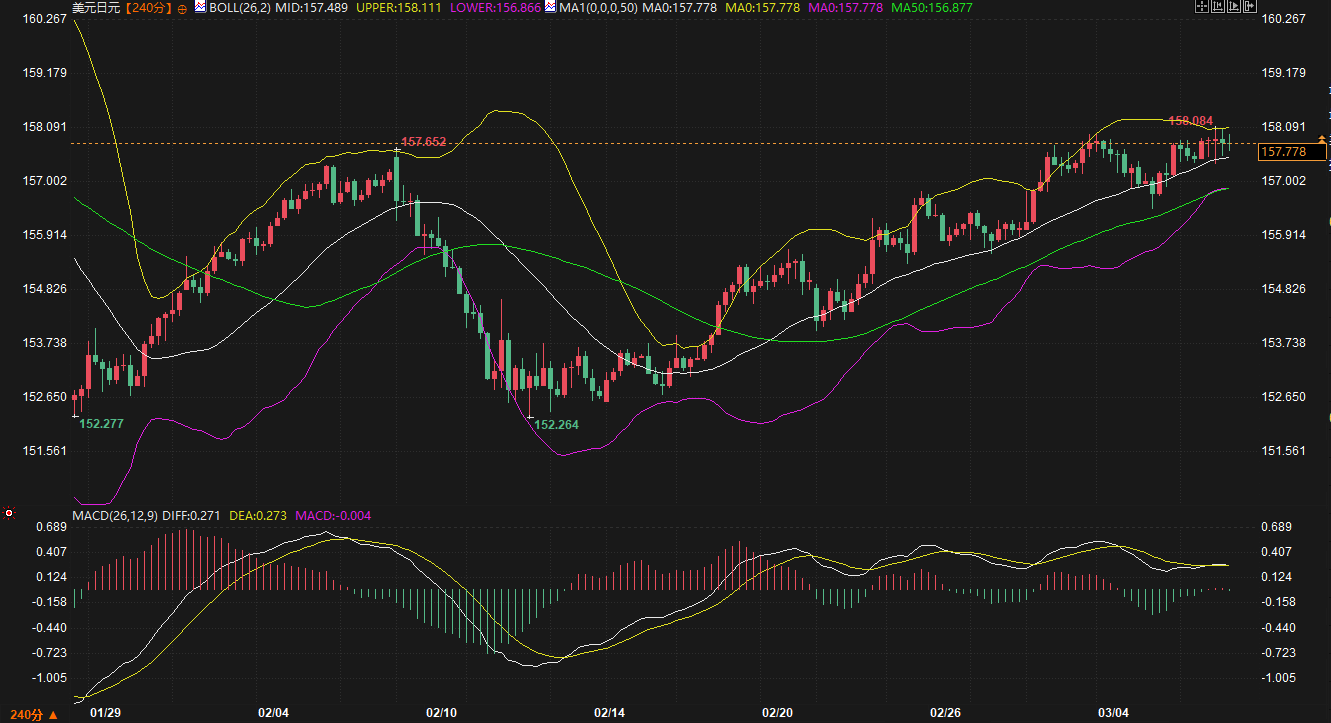Screen dimensions: 1331x723
Task: Click the orange arrows beside the 157.778 price tag
Action: [x=1322, y=139]
